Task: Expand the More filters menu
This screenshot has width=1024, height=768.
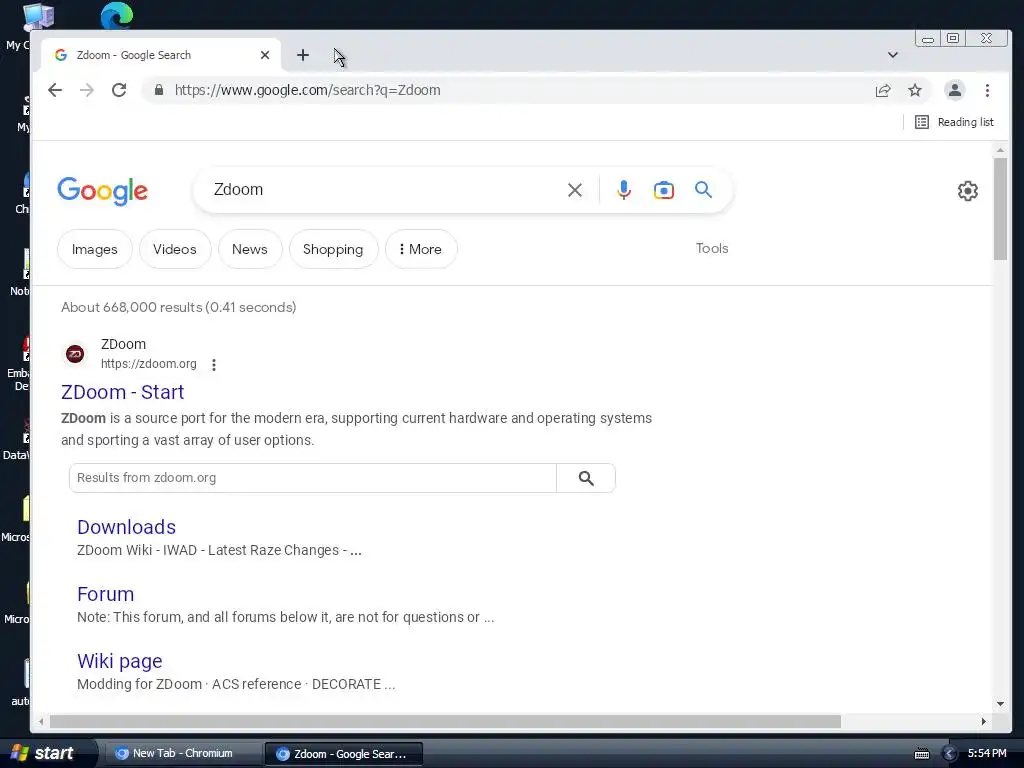Action: coord(421,249)
